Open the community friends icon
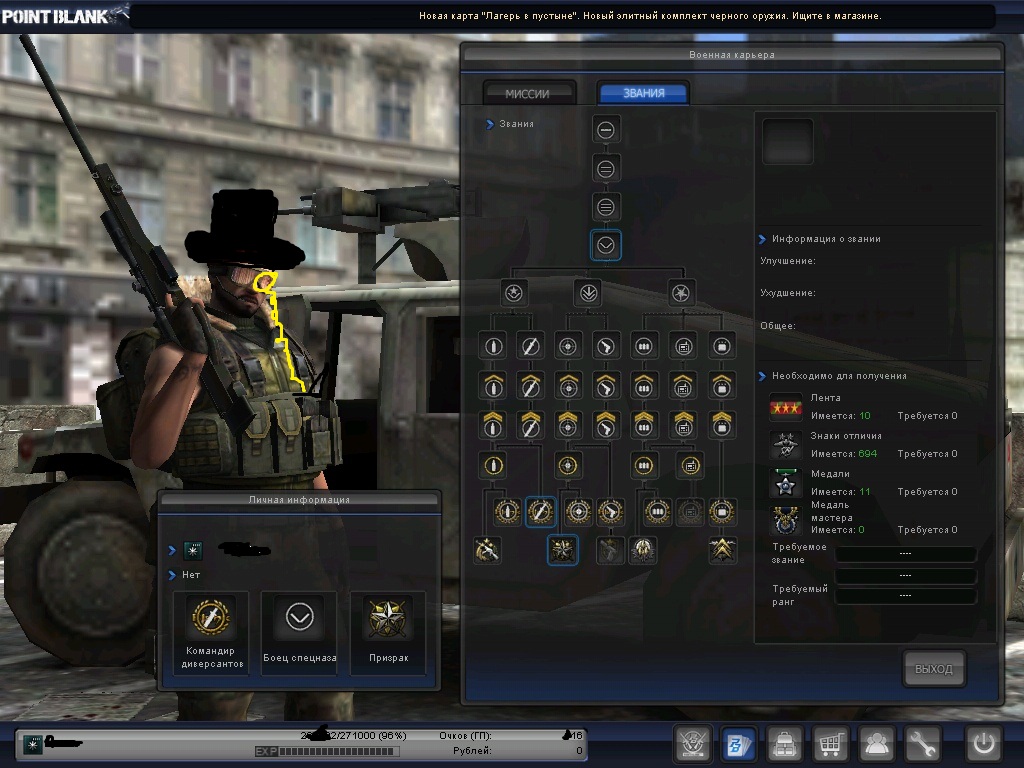Viewport: 1024px width, 768px height. pyautogui.click(x=877, y=745)
